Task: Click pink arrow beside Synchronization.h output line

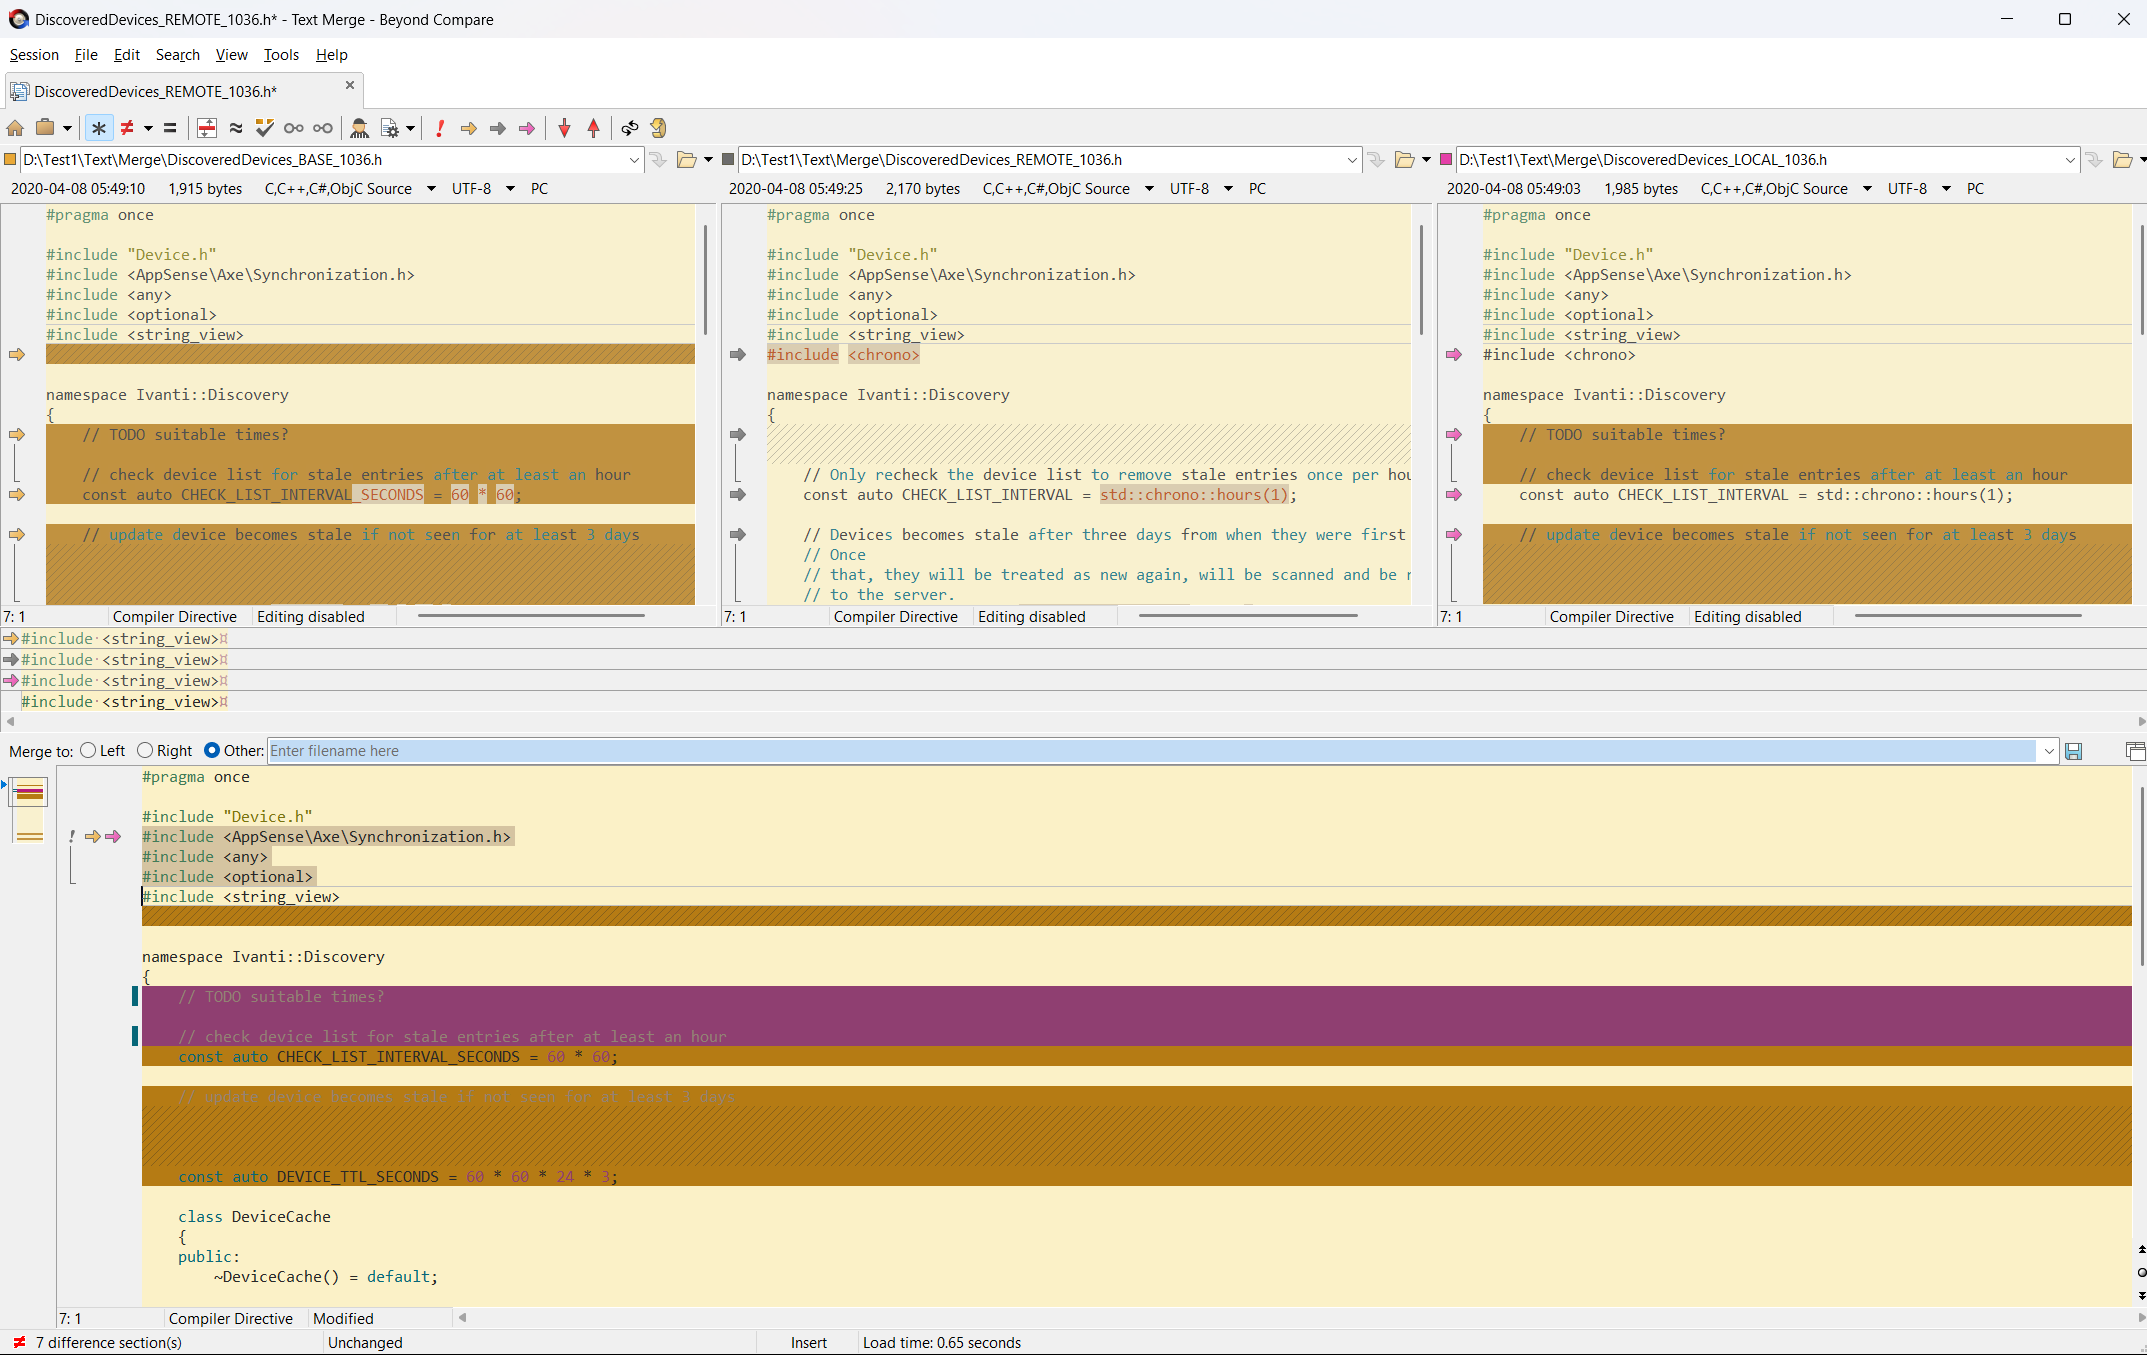Action: 113,837
